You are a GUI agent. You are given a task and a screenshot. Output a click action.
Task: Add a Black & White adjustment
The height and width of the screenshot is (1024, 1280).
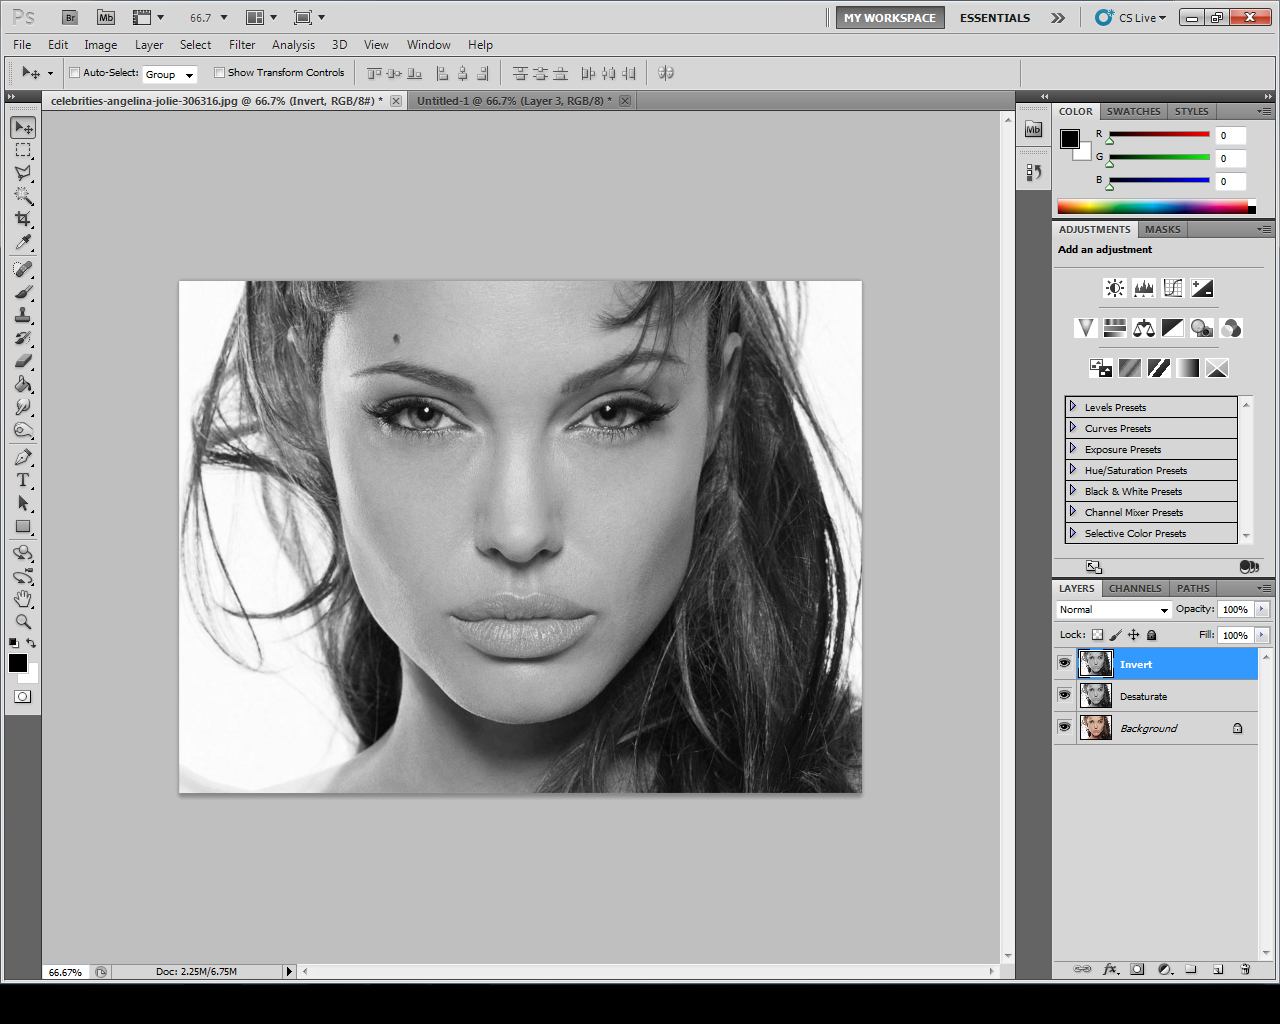coord(1172,327)
